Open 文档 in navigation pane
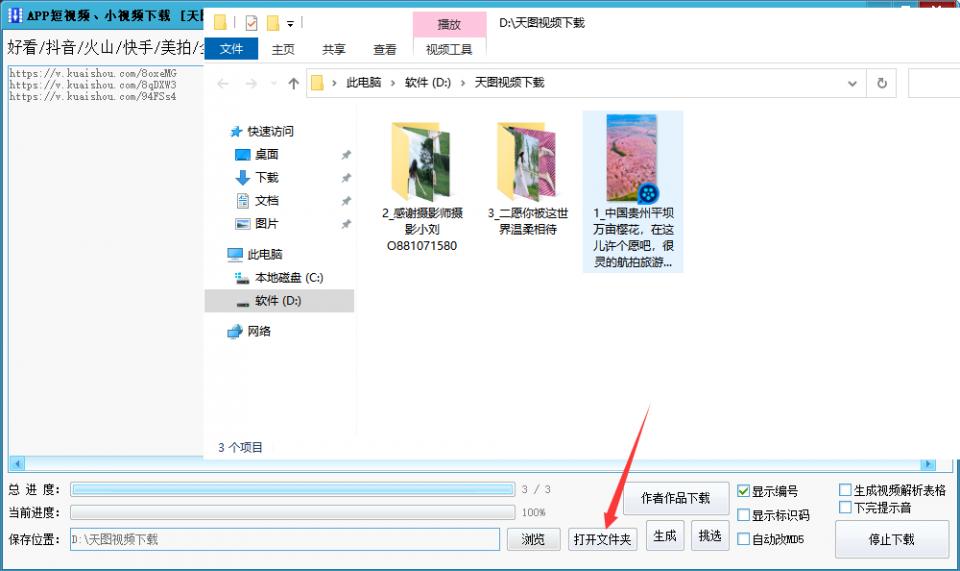960x571 pixels. (266, 201)
